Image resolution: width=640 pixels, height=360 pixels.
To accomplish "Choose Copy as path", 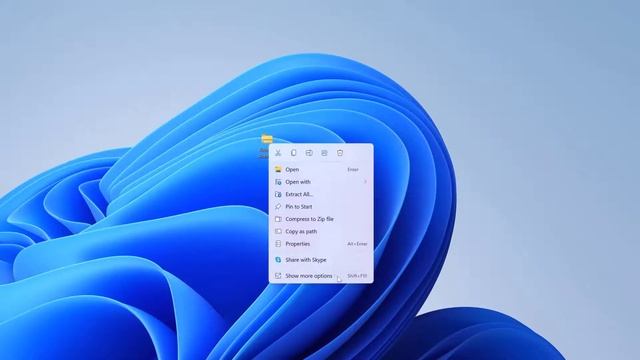I will coord(321,231).
